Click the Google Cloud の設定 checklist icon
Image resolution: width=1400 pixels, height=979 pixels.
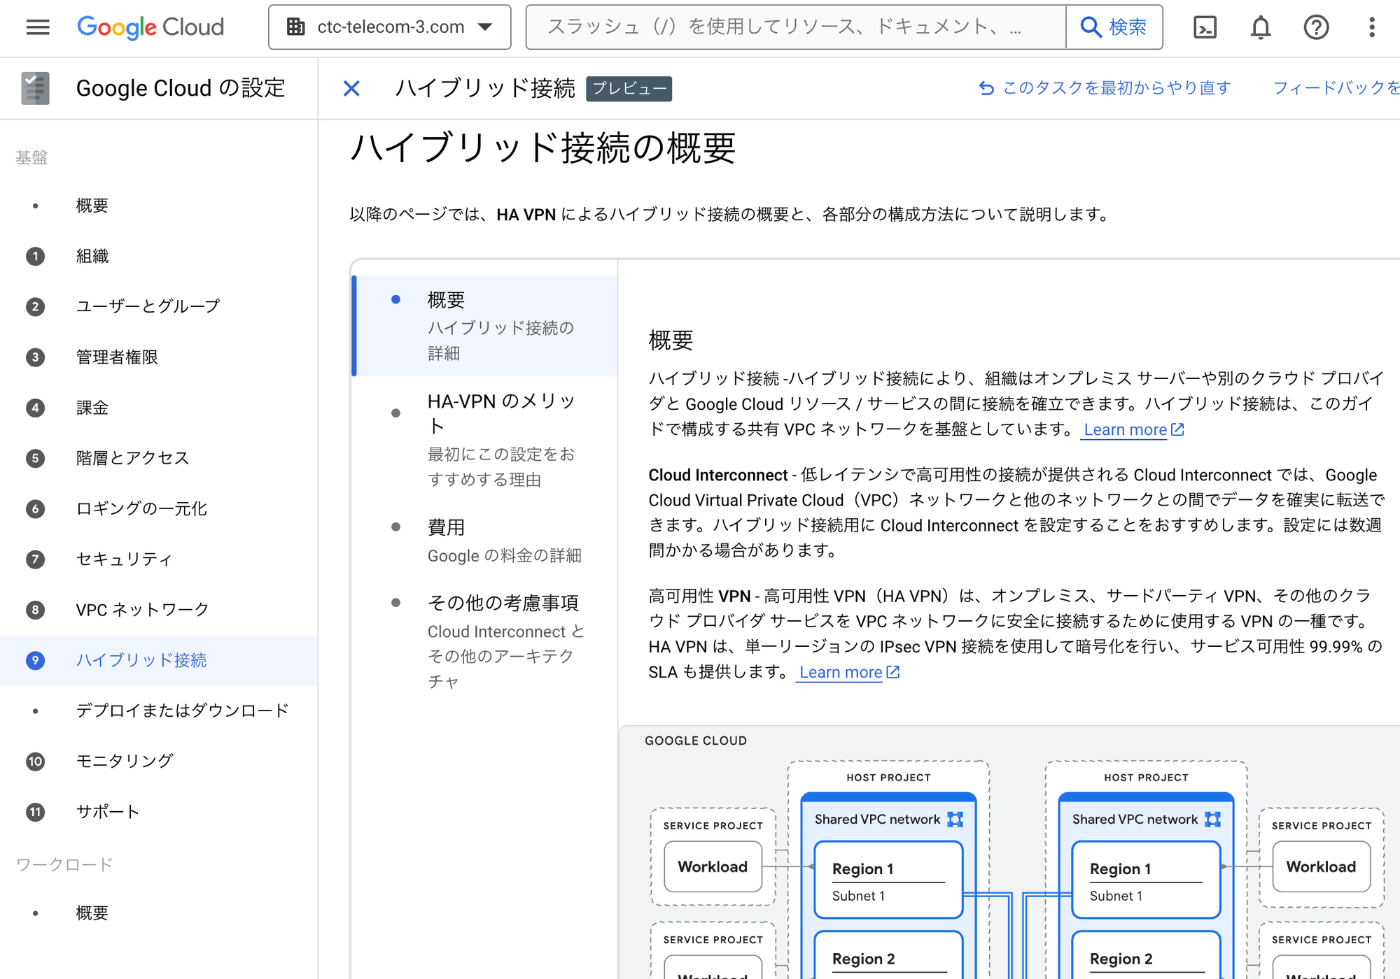[x=35, y=88]
